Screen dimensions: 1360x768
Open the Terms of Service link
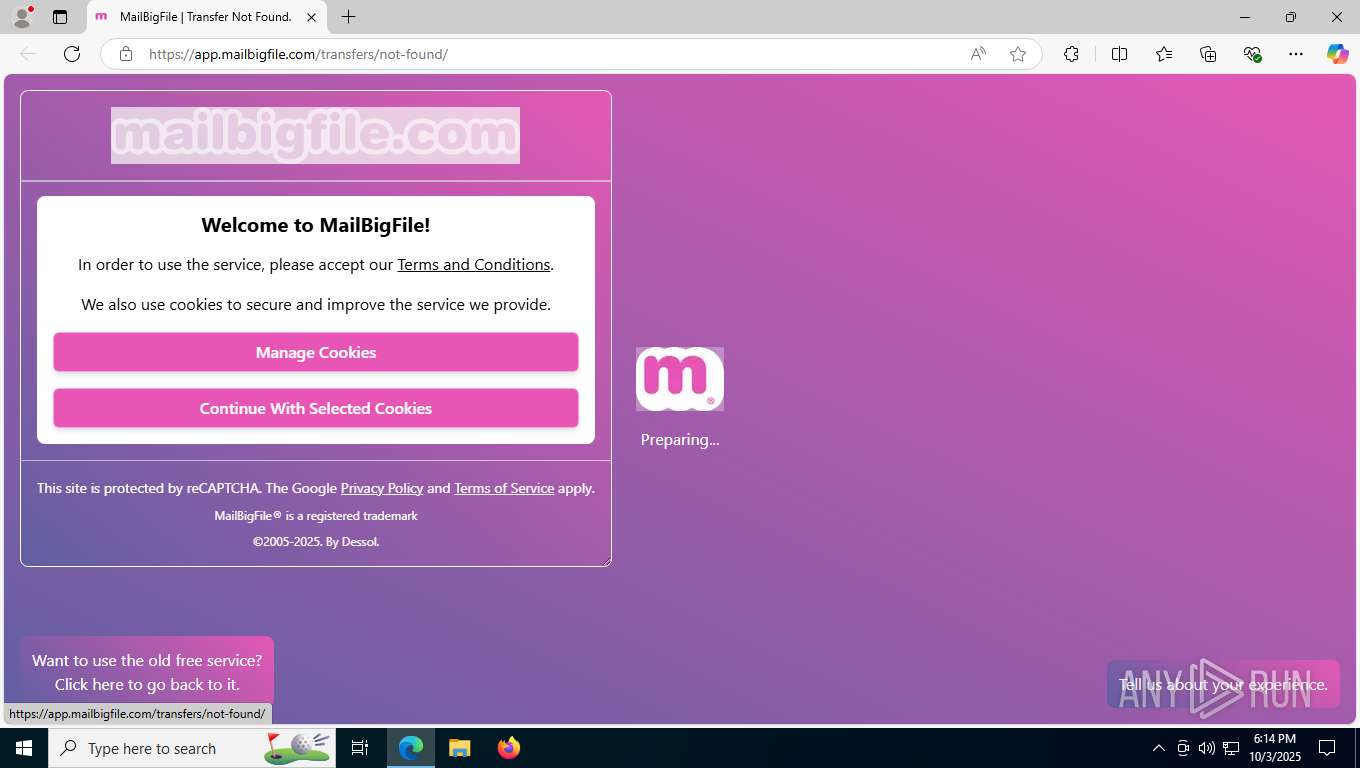click(504, 488)
